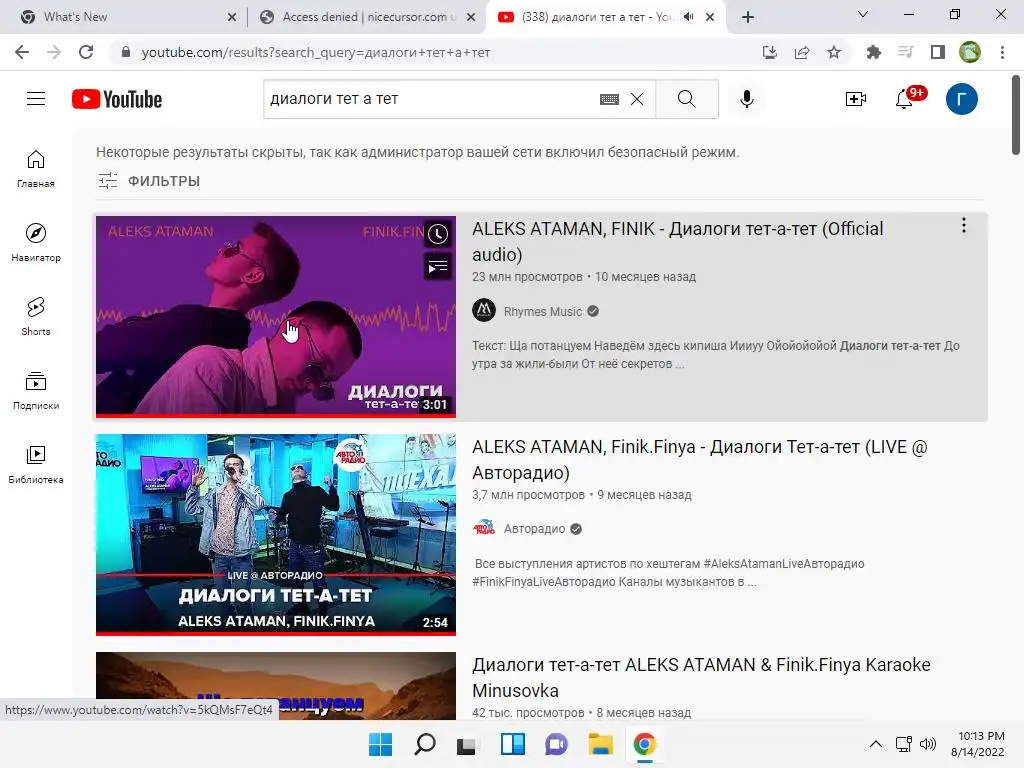Run search with magnifier button
1024x768 pixels.
click(x=686, y=99)
